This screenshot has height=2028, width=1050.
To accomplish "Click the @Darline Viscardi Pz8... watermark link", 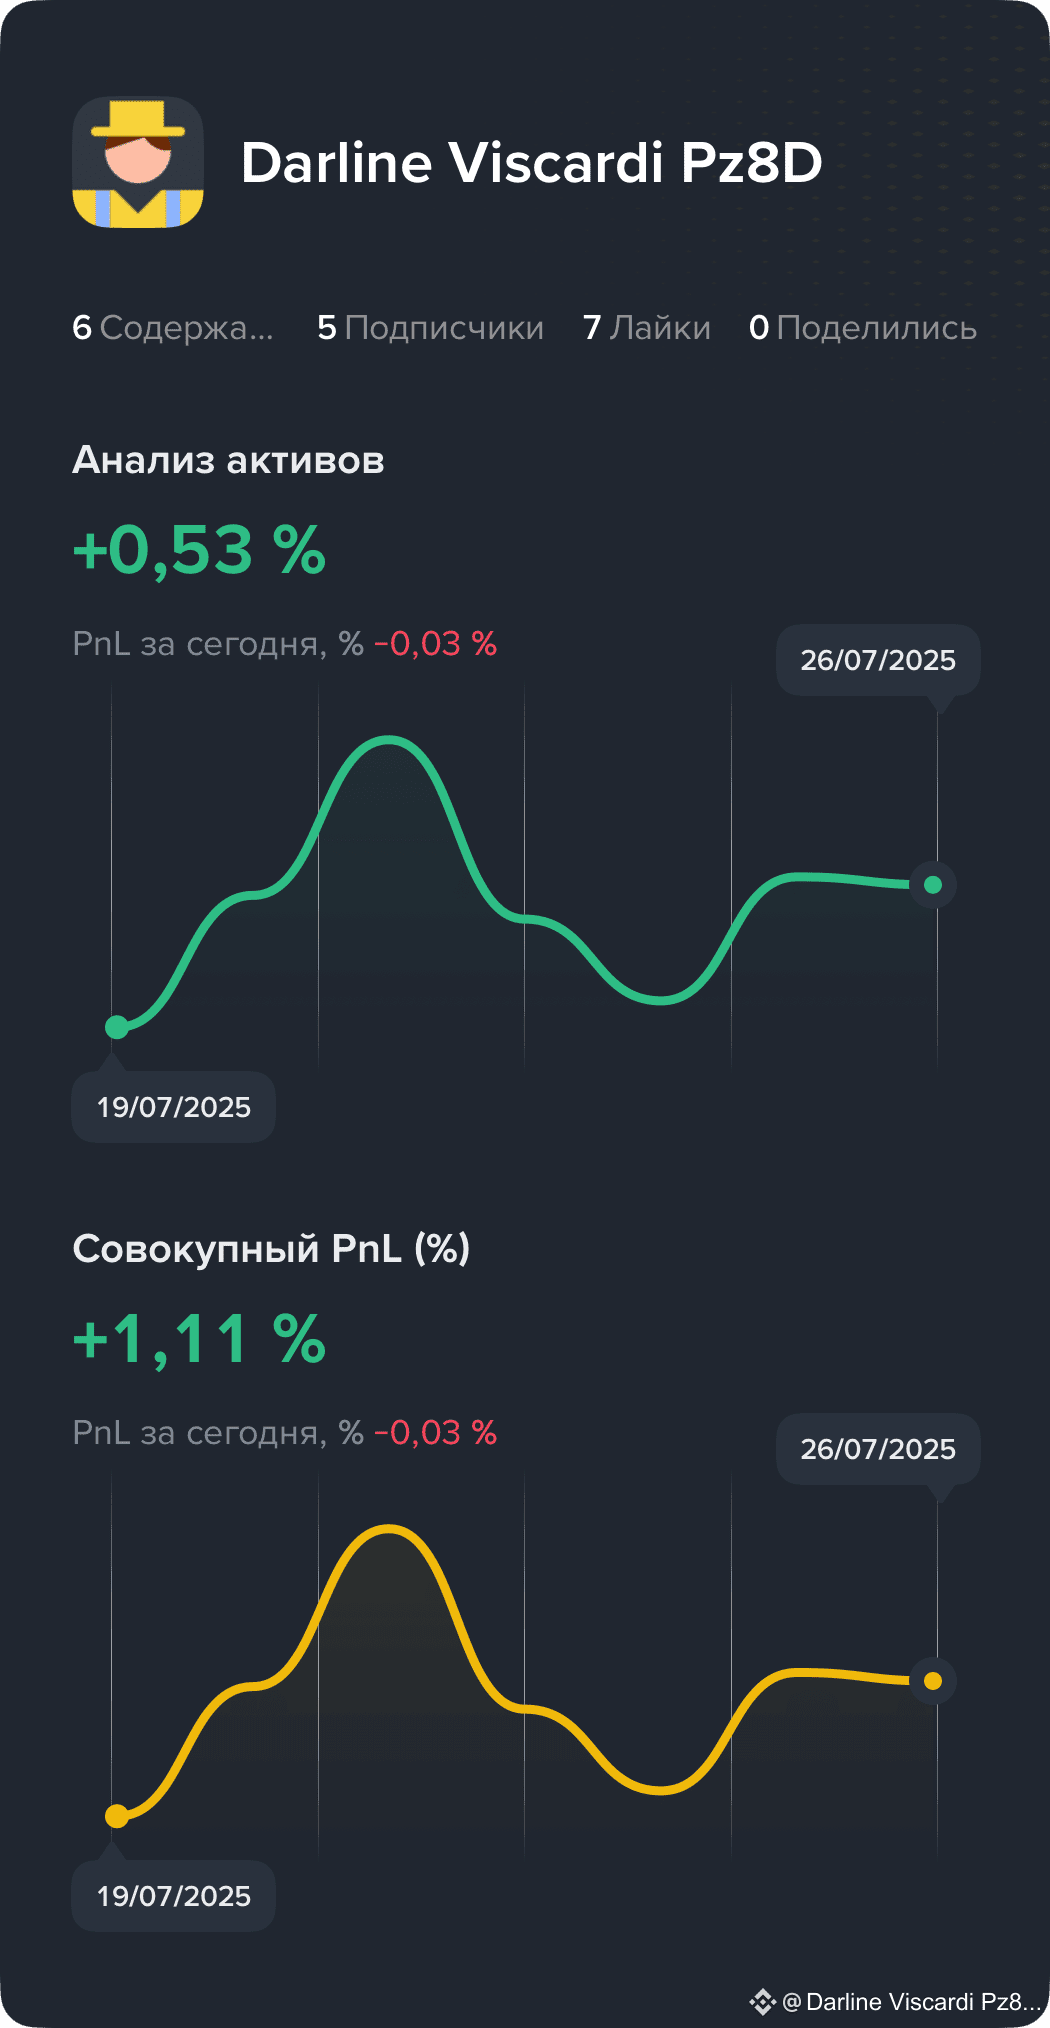I will click(x=912, y=2001).
